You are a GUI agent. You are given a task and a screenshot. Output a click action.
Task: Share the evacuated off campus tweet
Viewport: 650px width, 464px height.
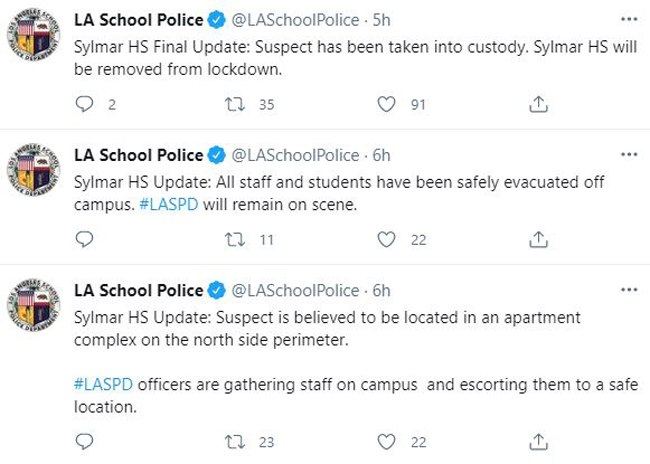[538, 239]
